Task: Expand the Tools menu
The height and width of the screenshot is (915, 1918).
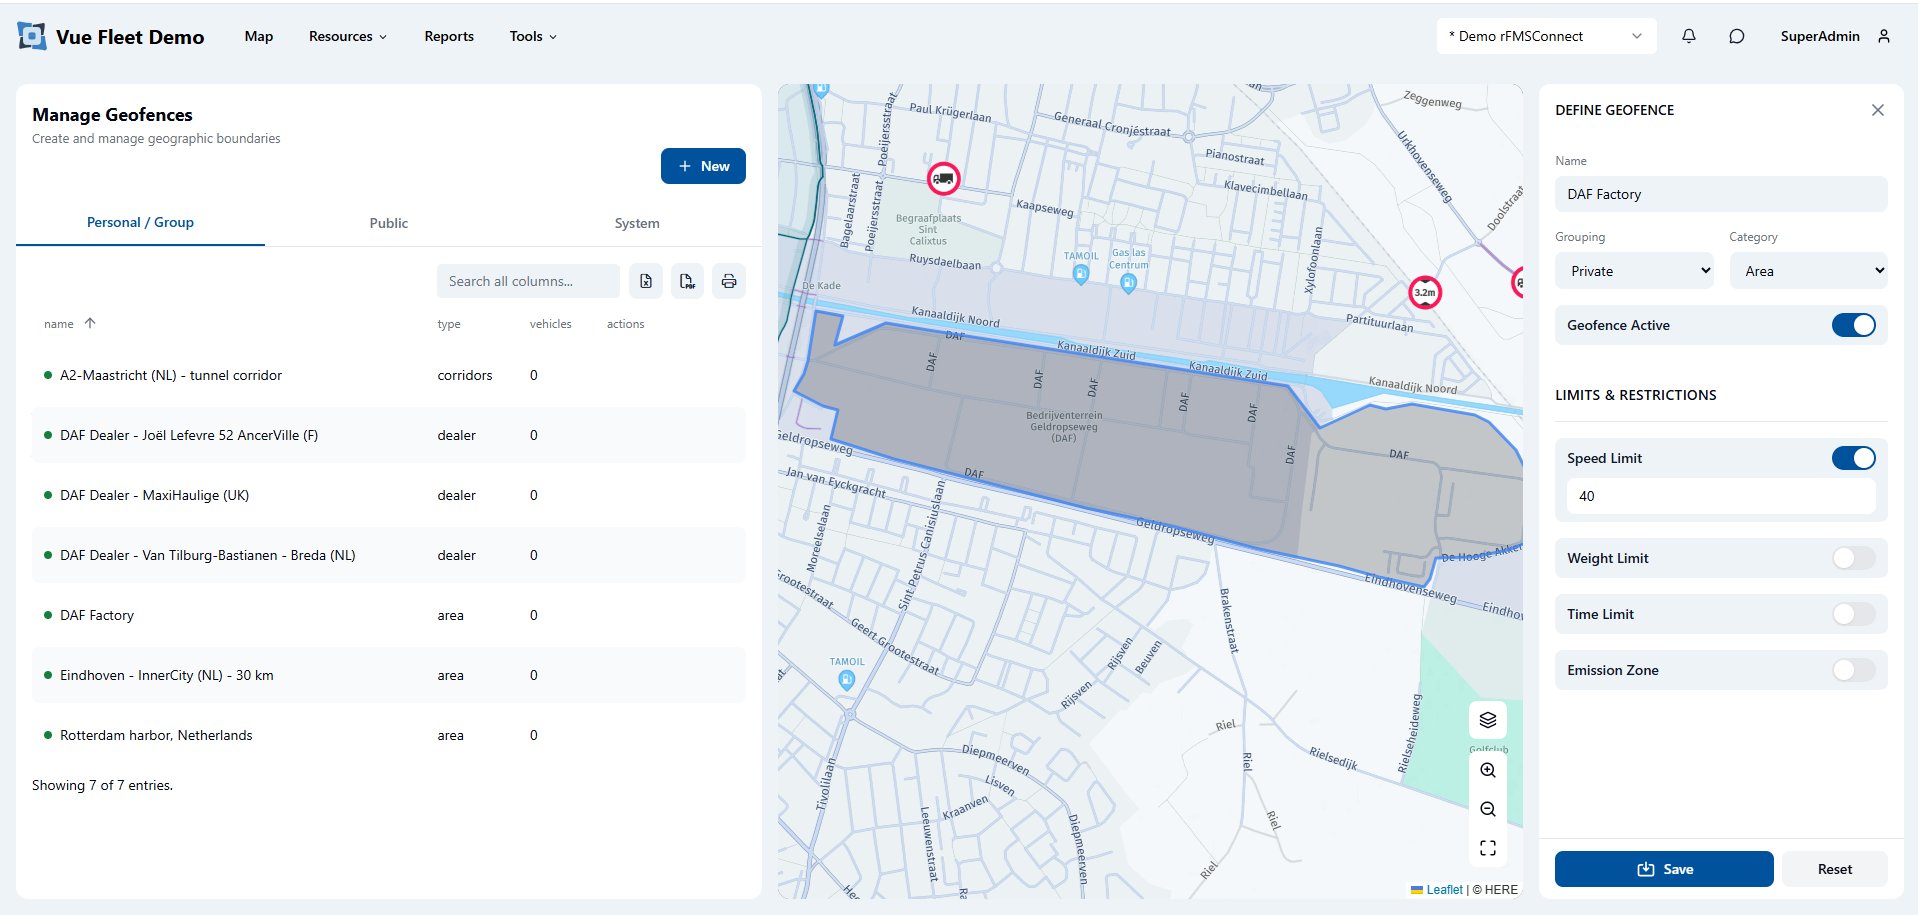Action: coord(533,36)
